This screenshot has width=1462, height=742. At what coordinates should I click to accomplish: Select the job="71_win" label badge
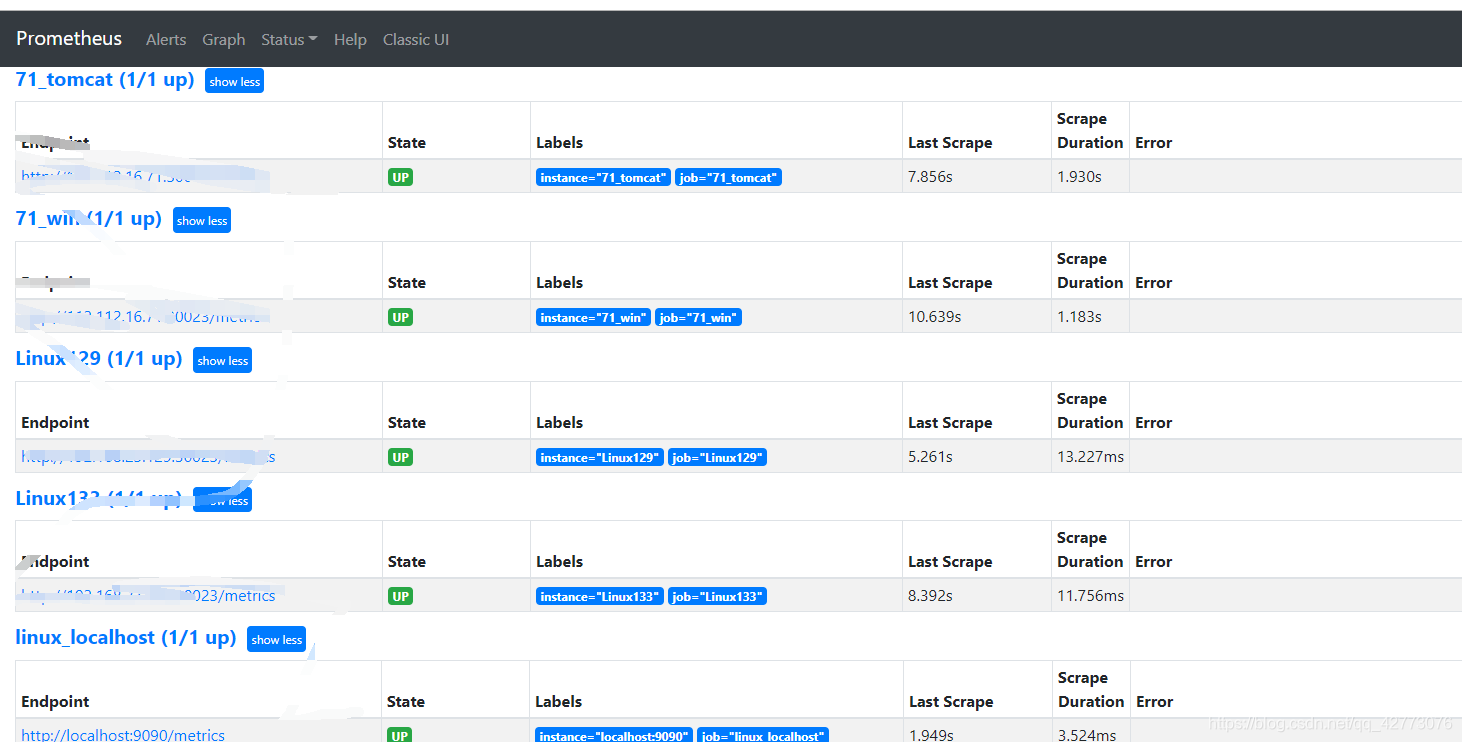pos(698,317)
